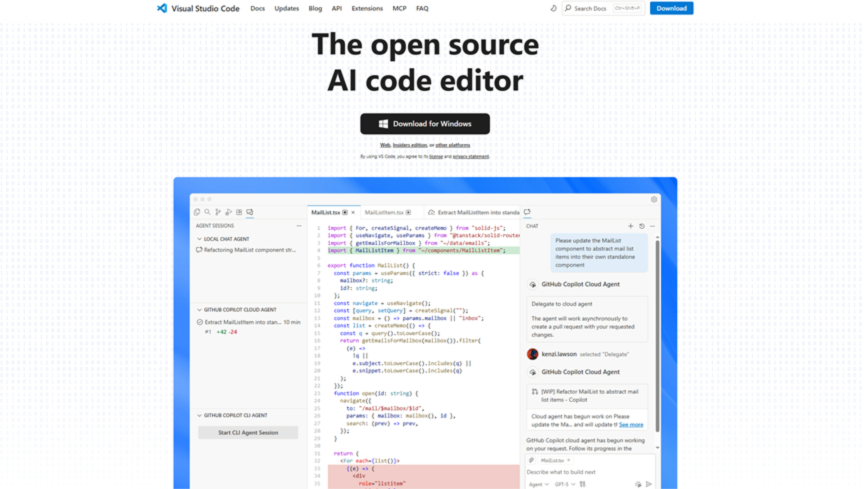Viewport: 865px width, 489px height.
Task: Open the privacy statement link
Action: [471, 157]
